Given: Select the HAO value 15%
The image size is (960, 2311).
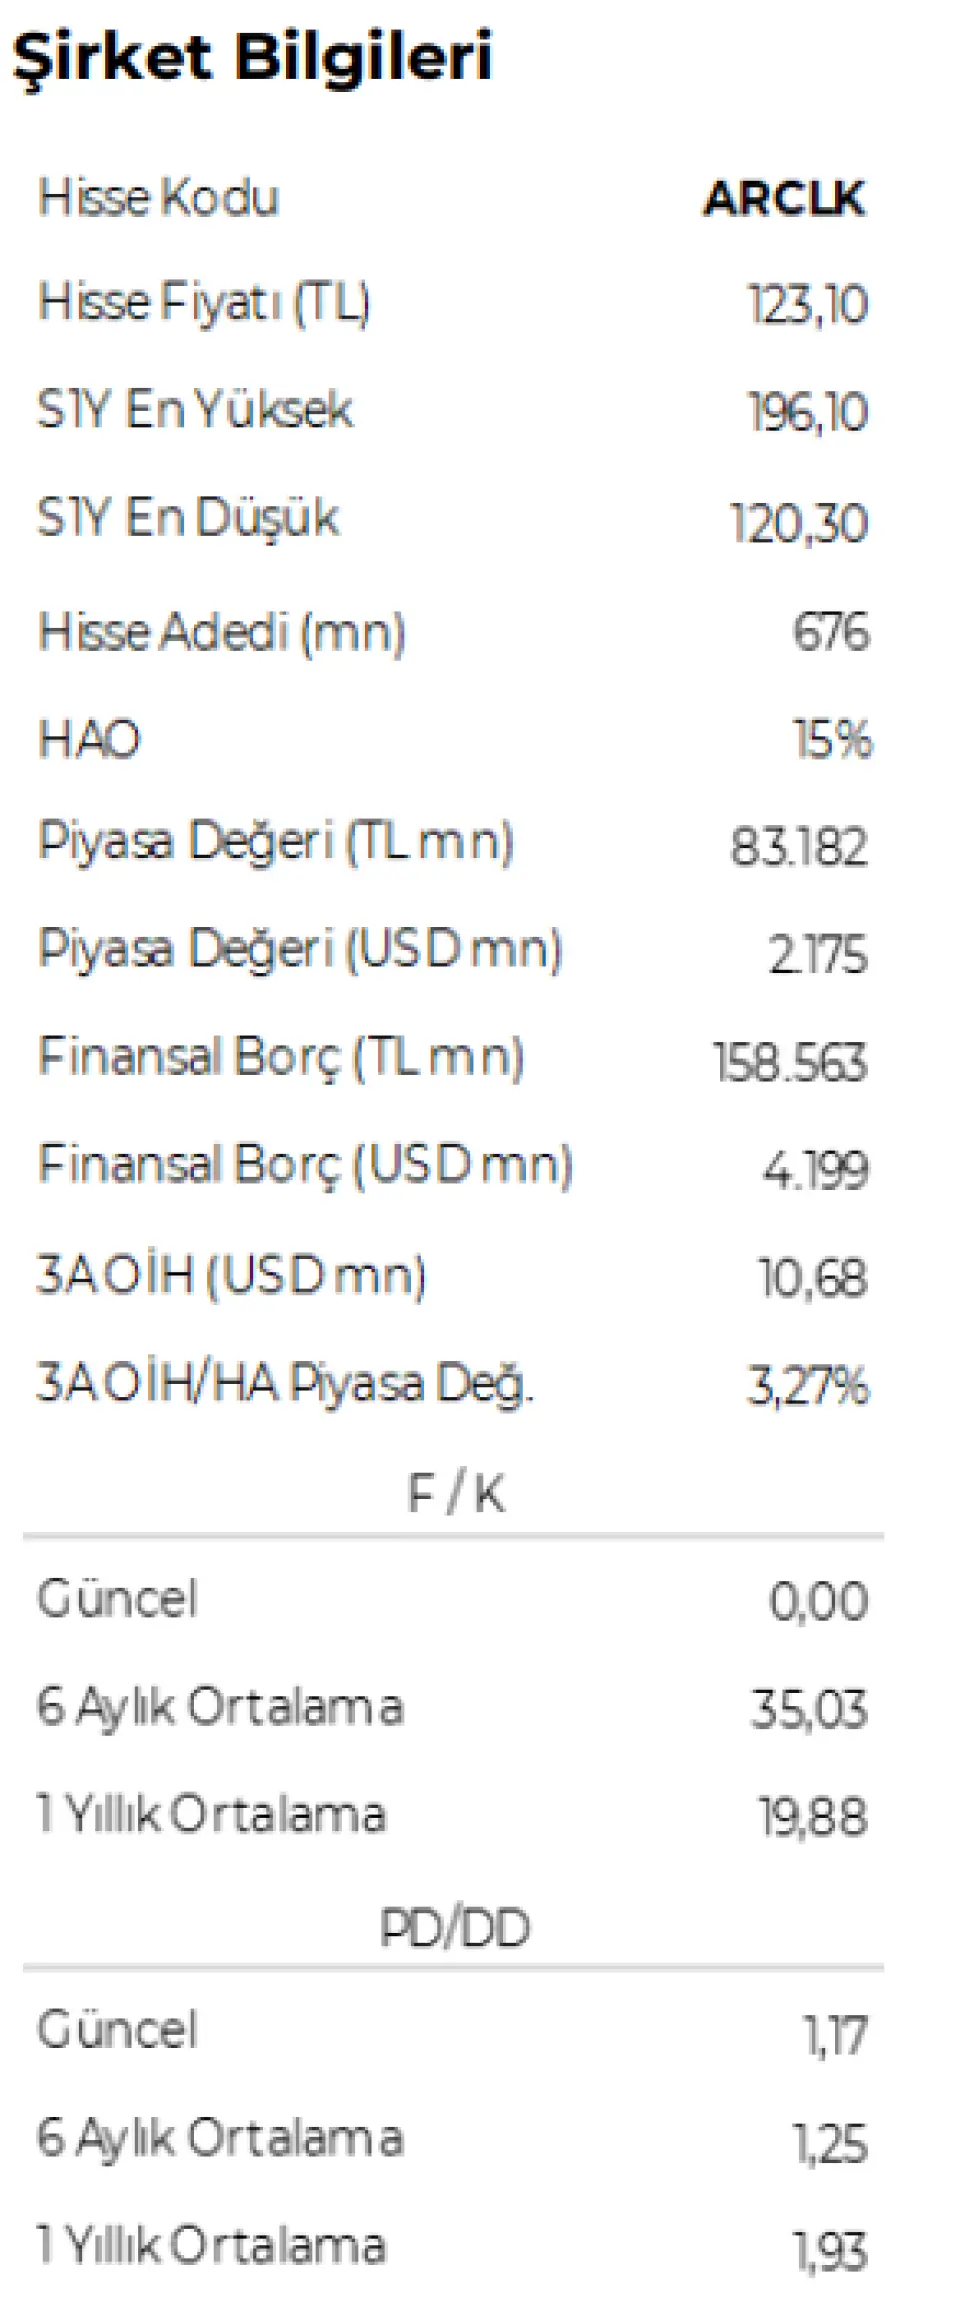Looking at the screenshot, I should tap(832, 740).
